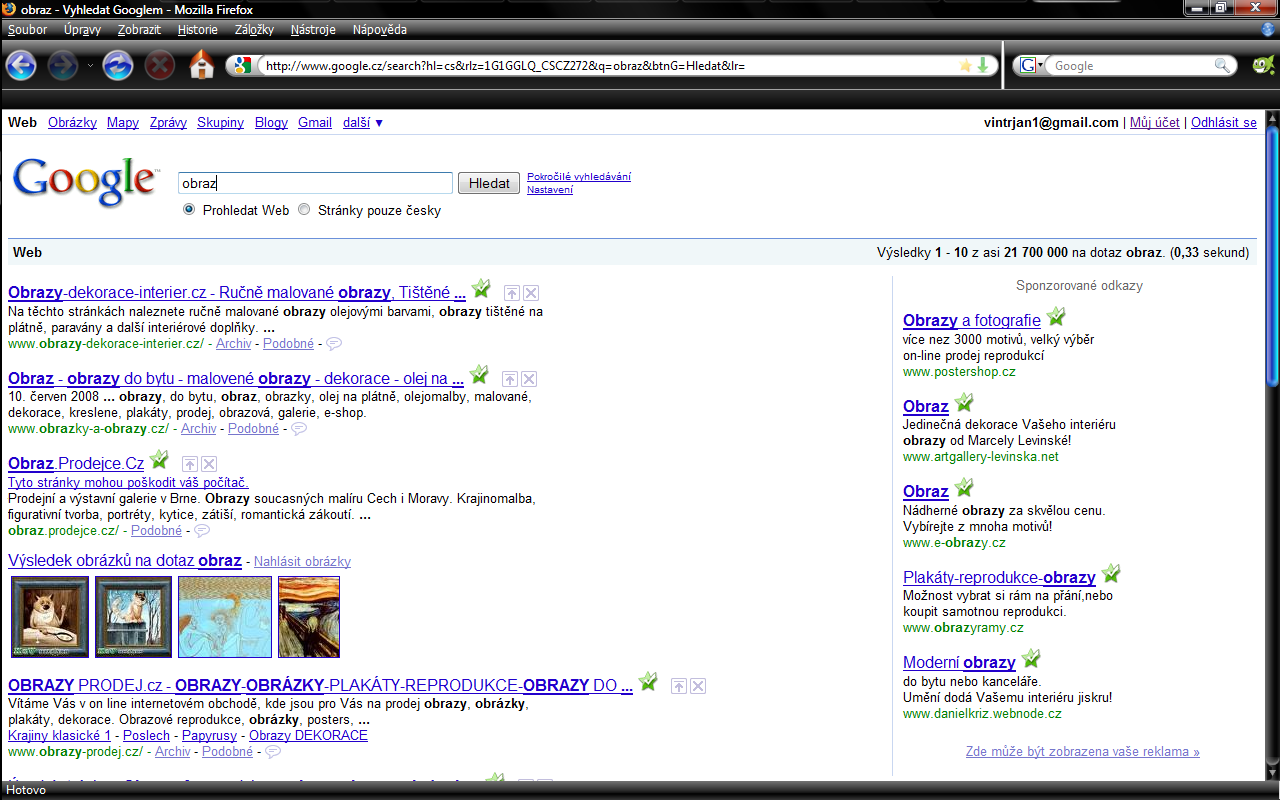Open the Obrázky link in Google navigation

click(72, 123)
